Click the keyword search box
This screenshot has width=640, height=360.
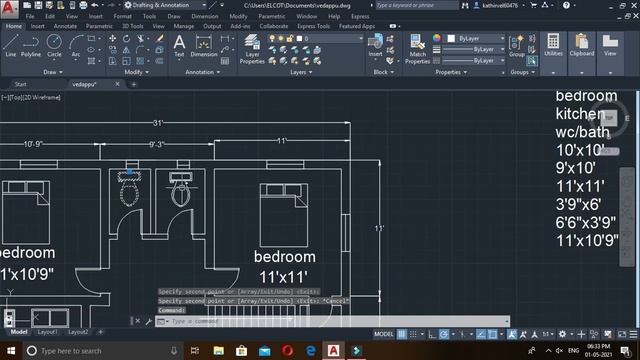(416, 5)
